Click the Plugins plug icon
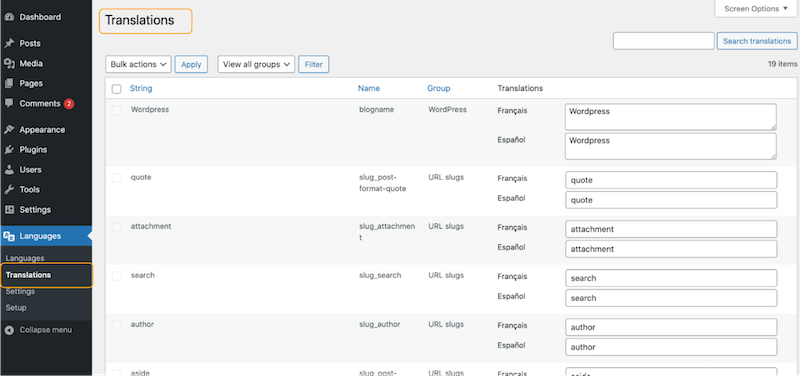Image resolution: width=800 pixels, height=376 pixels. [x=9, y=149]
